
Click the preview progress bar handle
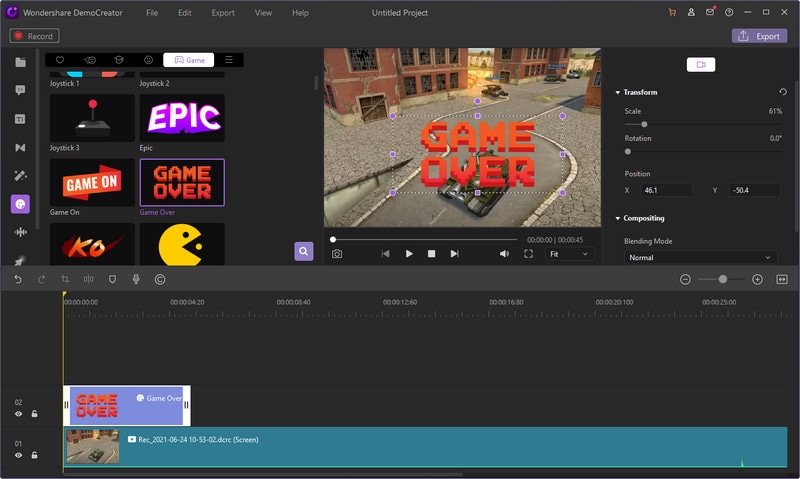pyautogui.click(x=333, y=239)
